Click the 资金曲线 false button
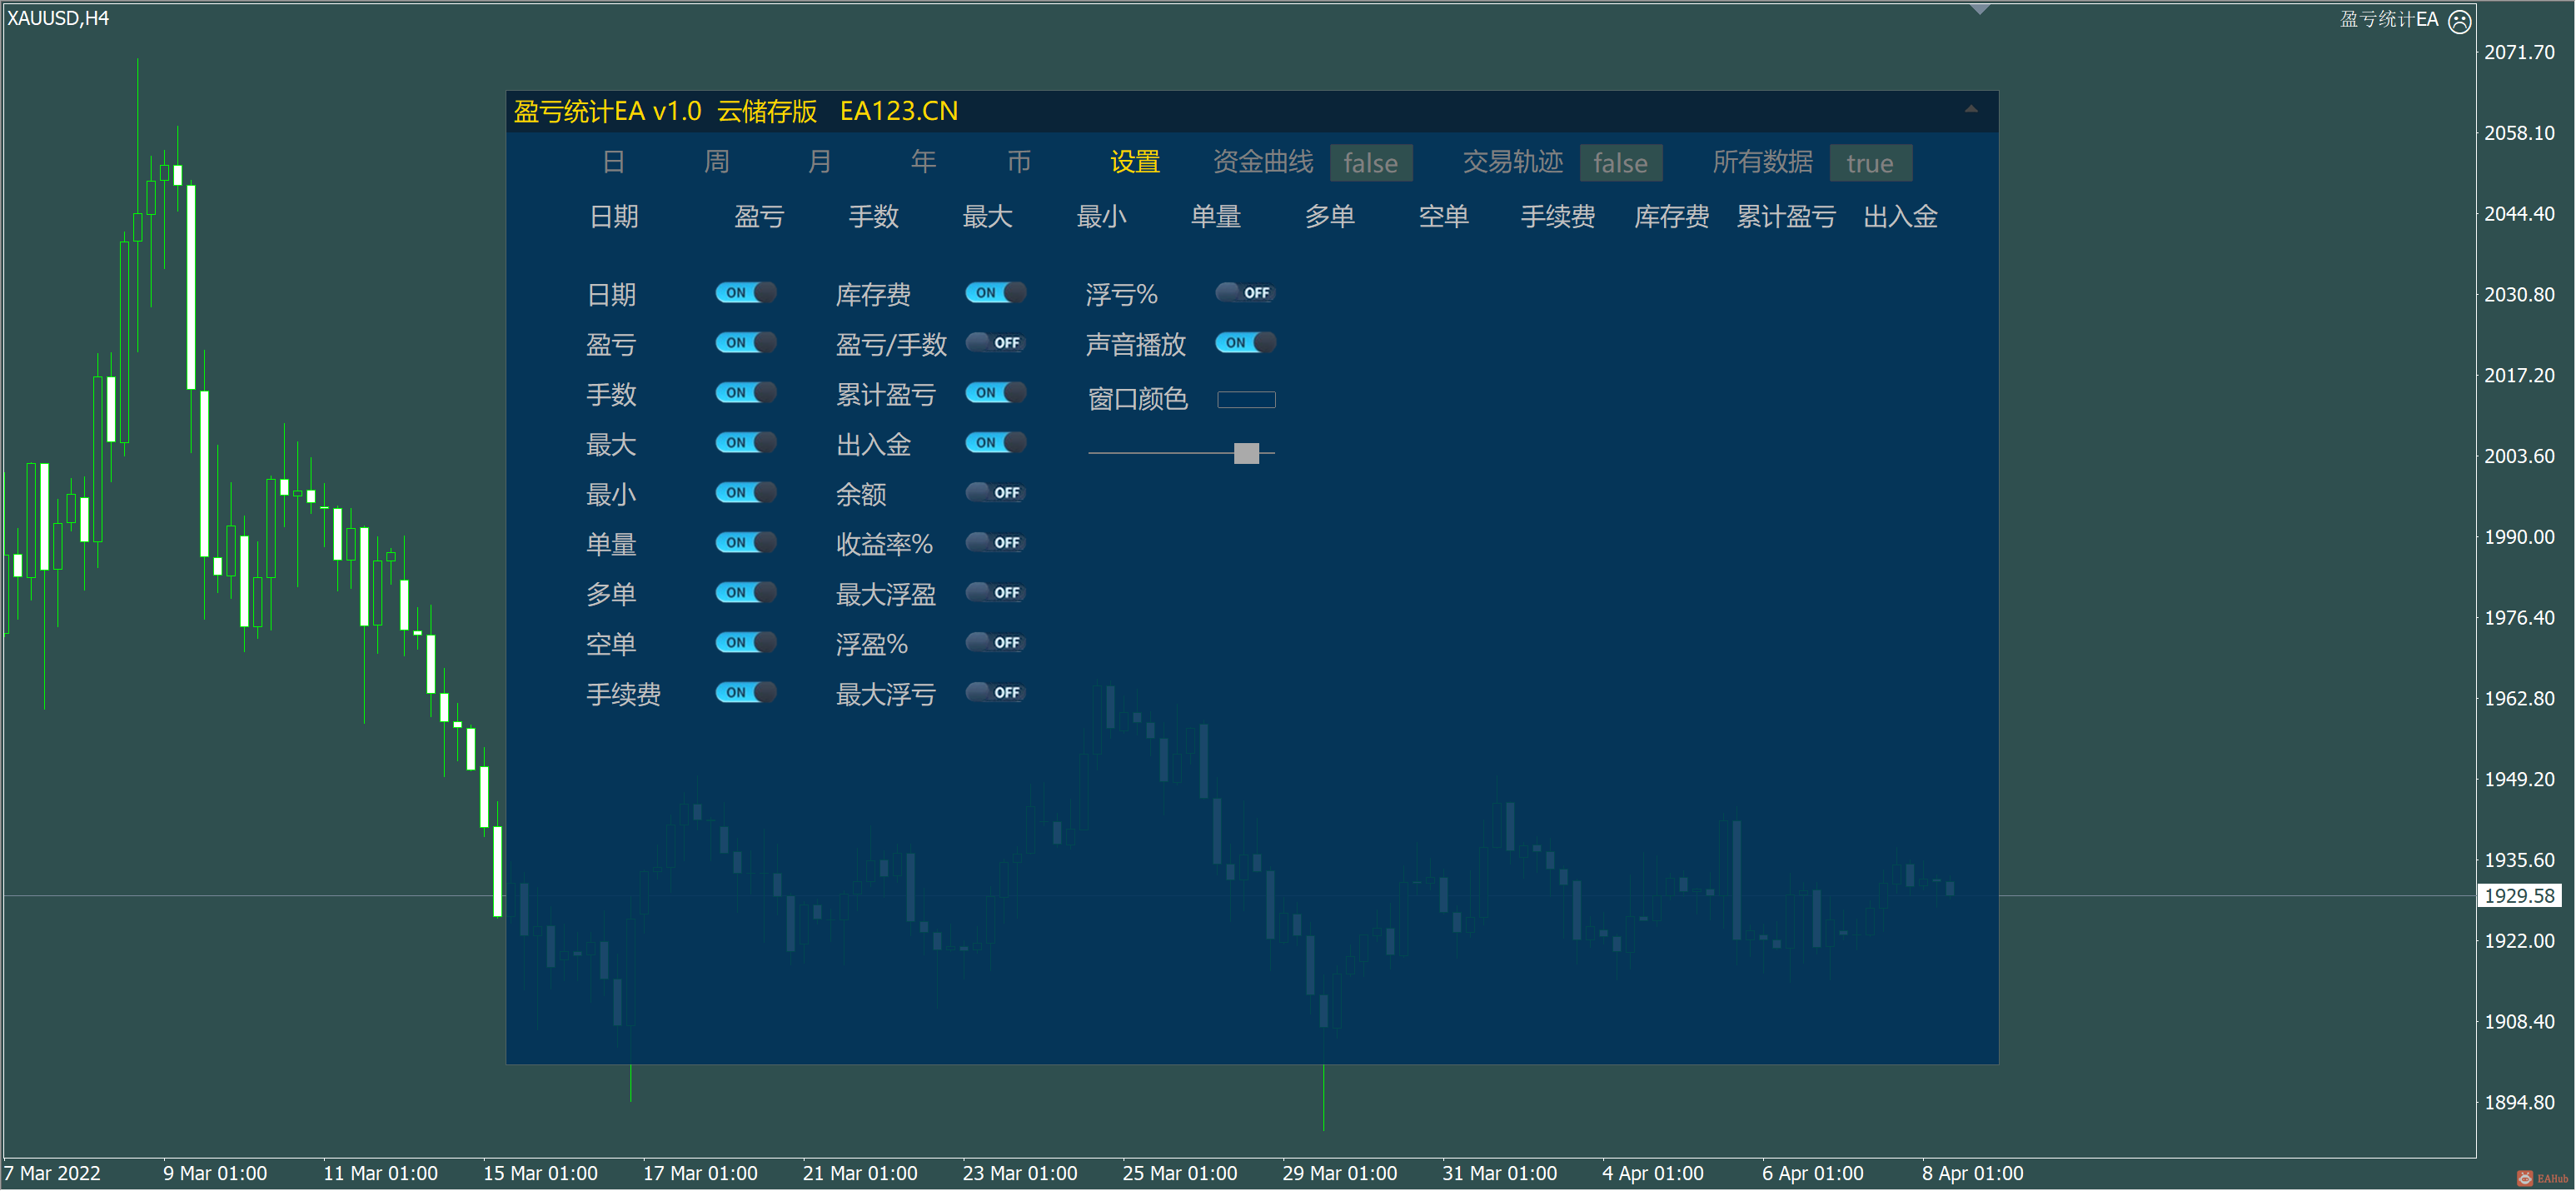Screen dimensions: 2576x1191 coord(1370,163)
